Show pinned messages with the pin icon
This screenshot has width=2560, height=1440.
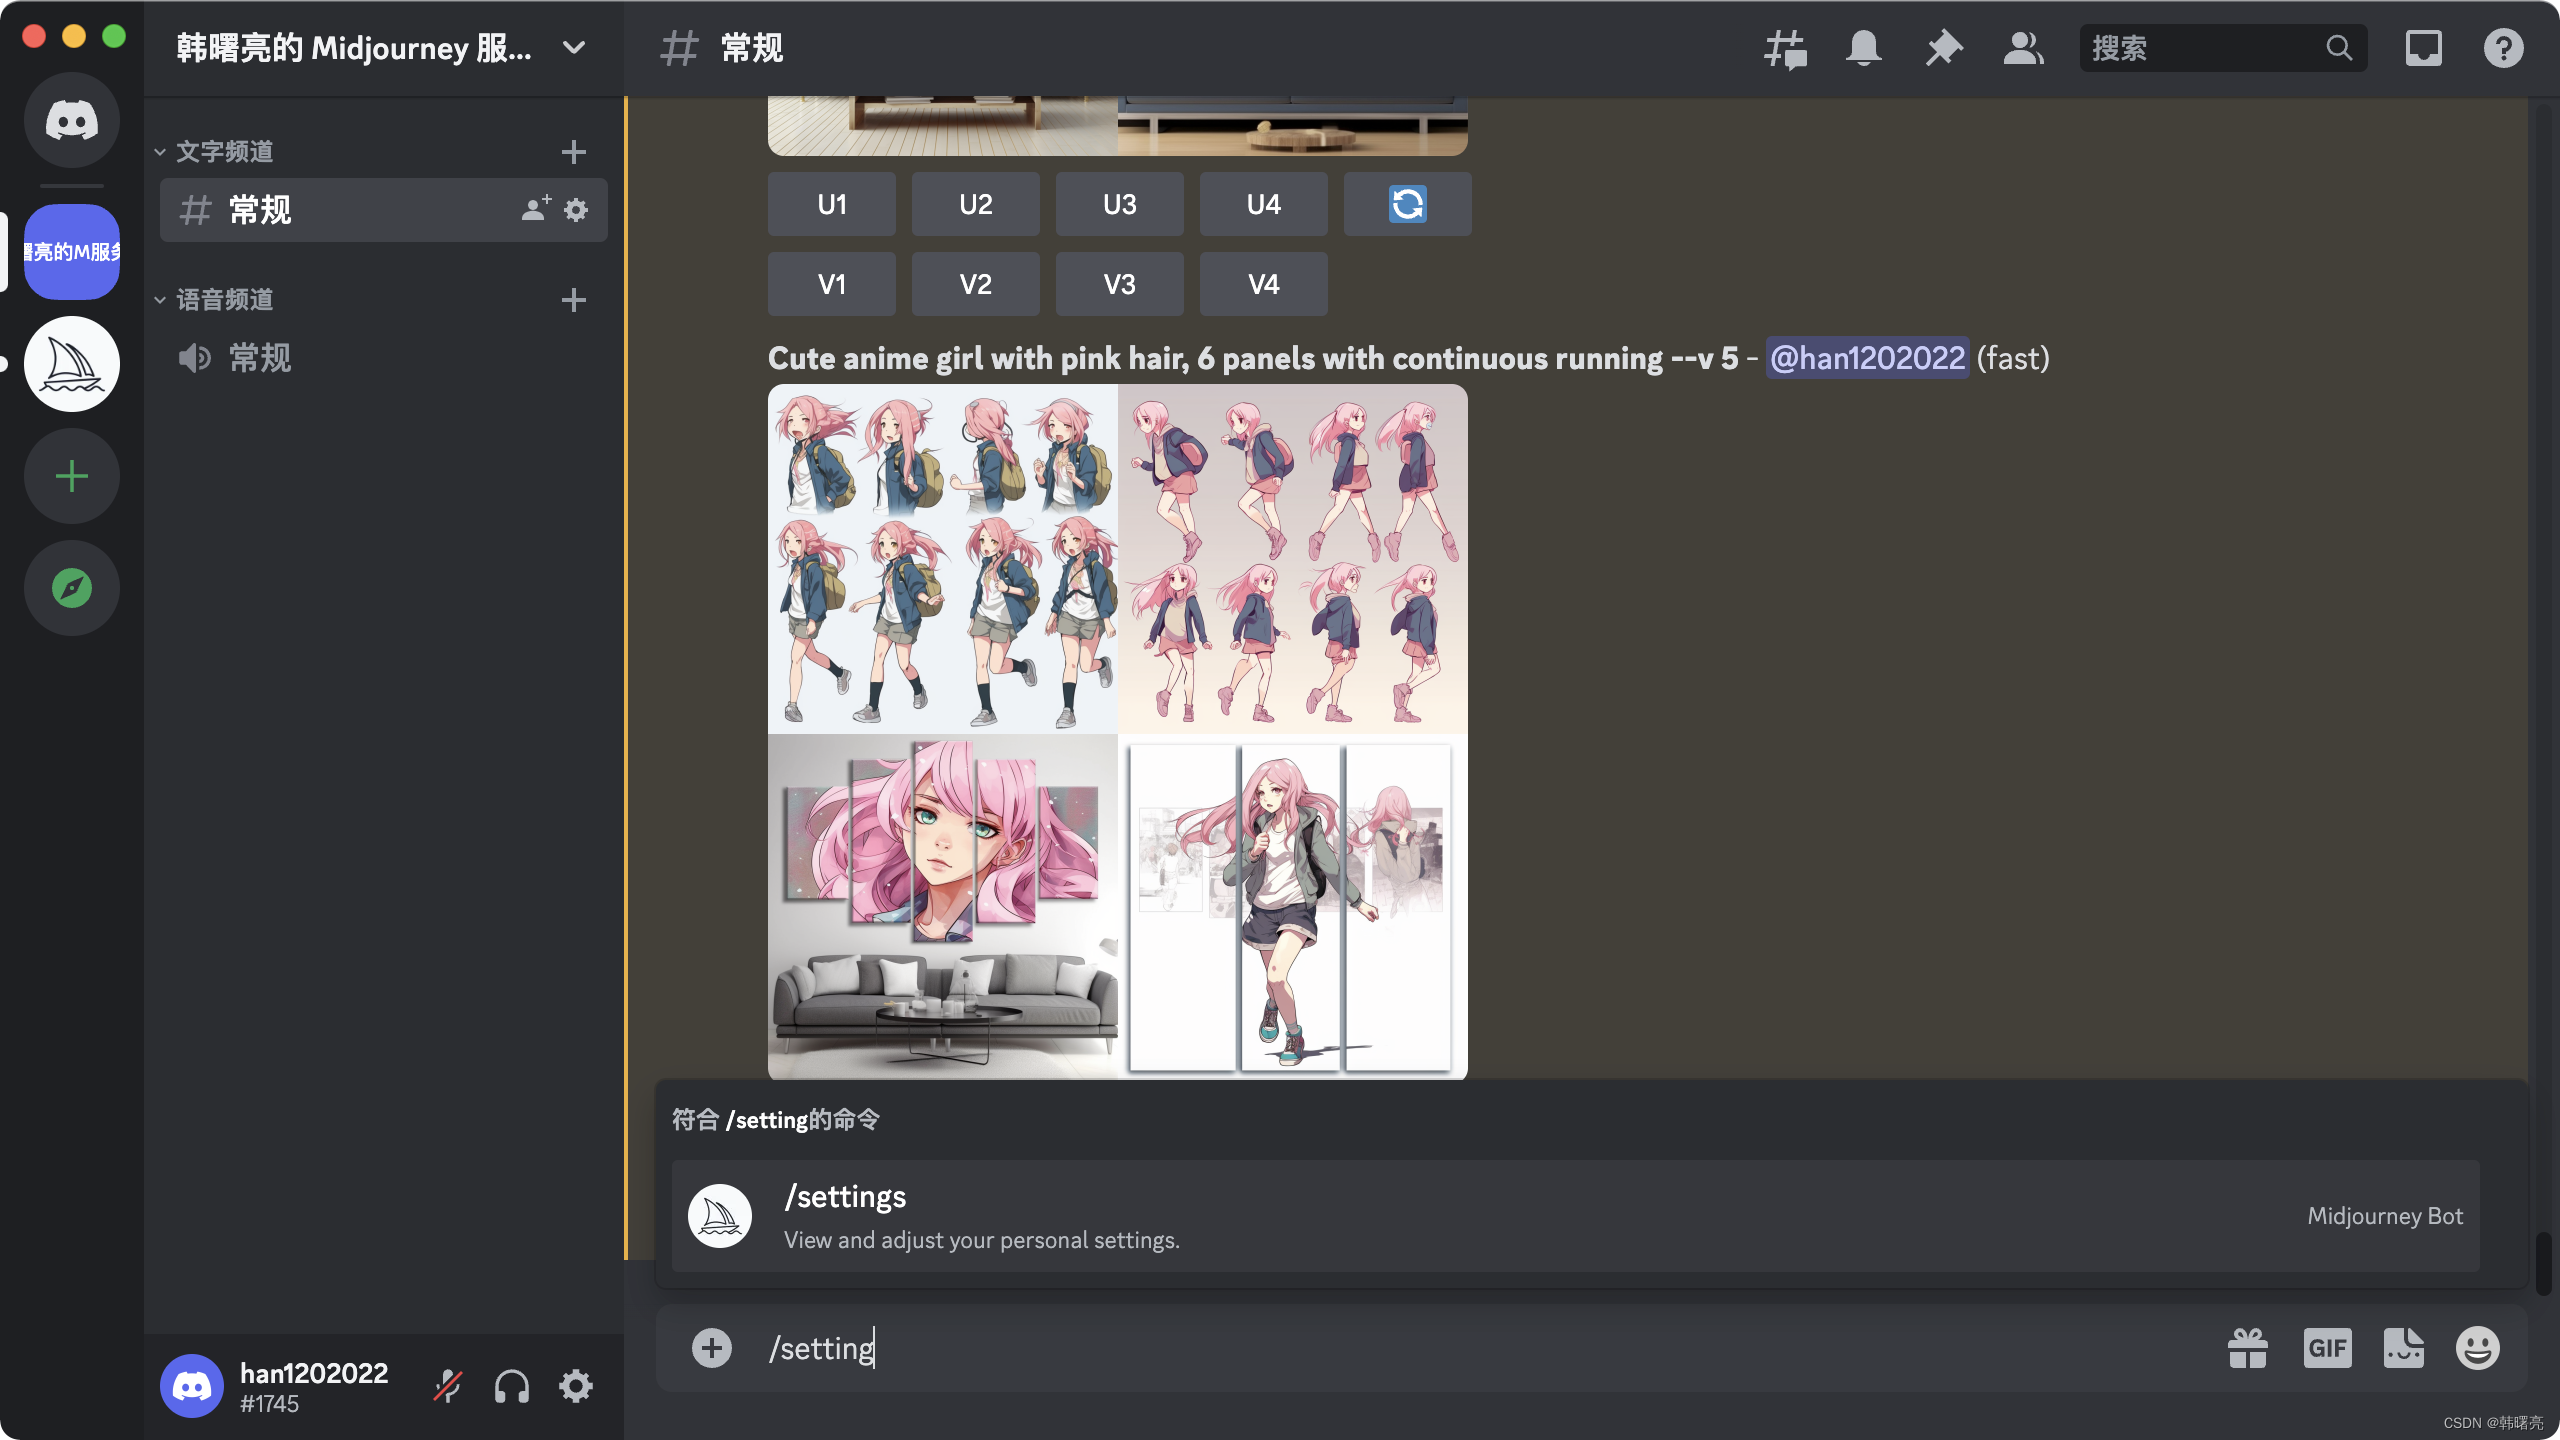(x=1944, y=48)
